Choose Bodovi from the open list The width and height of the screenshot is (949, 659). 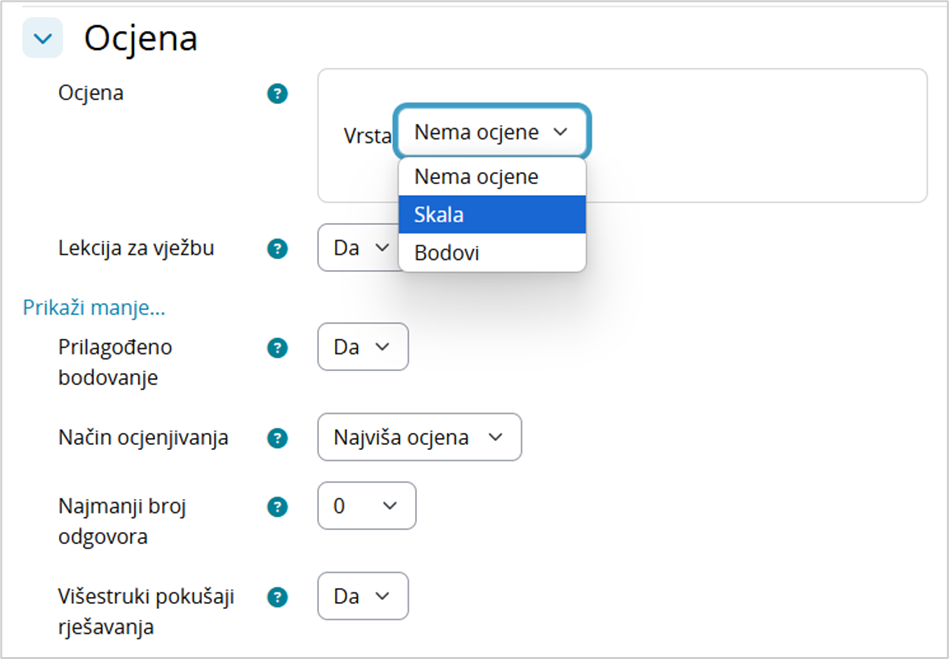click(x=491, y=252)
